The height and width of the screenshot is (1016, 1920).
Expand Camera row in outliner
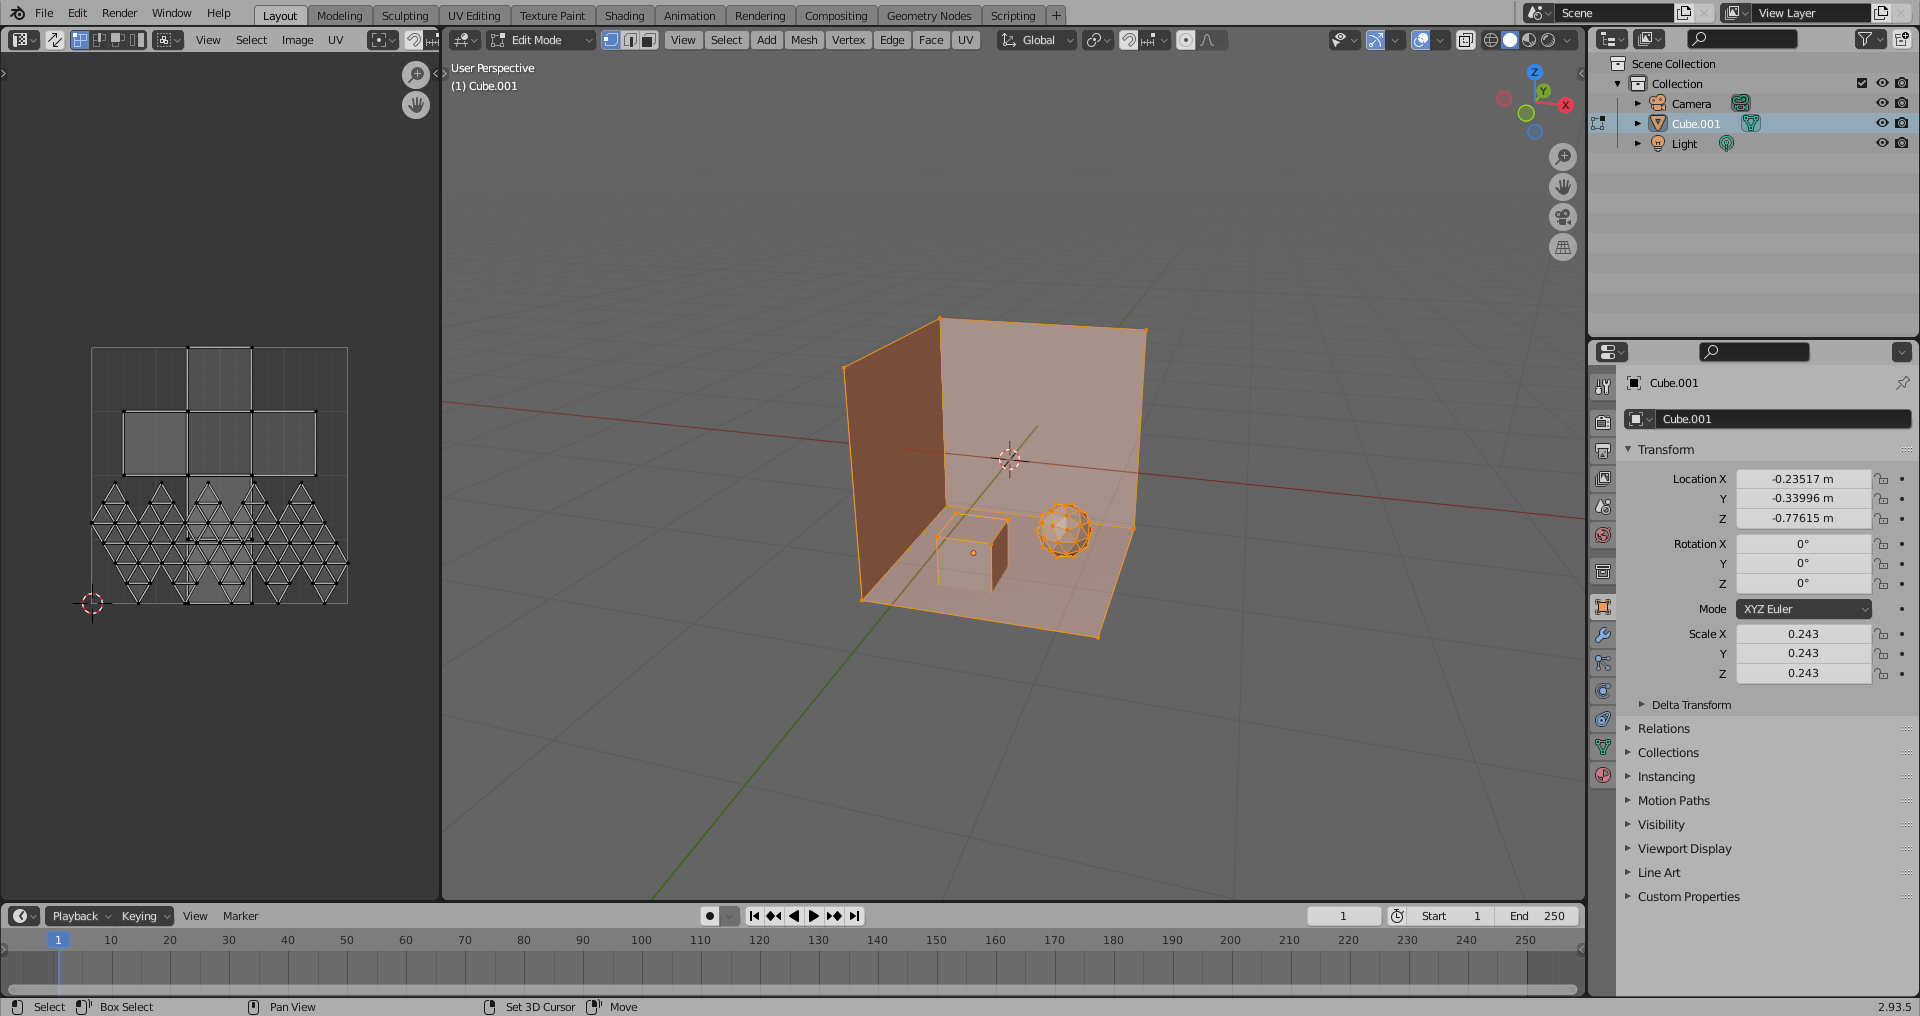[x=1637, y=103]
